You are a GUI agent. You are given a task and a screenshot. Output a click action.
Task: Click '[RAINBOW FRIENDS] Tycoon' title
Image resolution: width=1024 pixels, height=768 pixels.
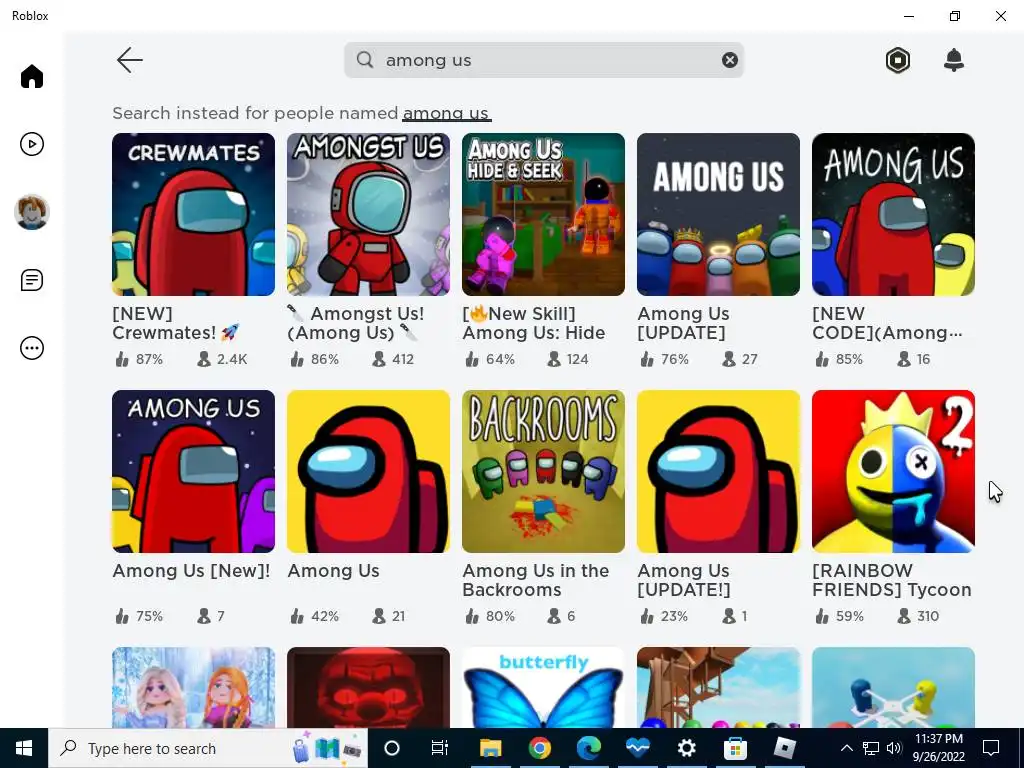(x=892, y=580)
